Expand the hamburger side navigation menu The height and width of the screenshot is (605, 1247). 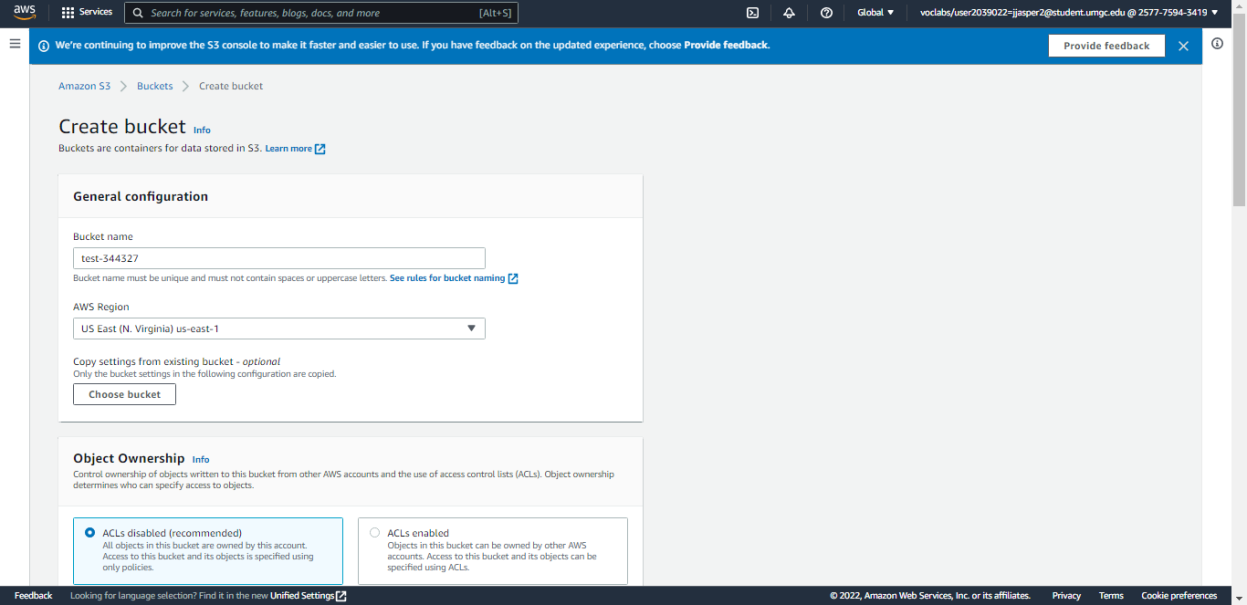point(14,44)
